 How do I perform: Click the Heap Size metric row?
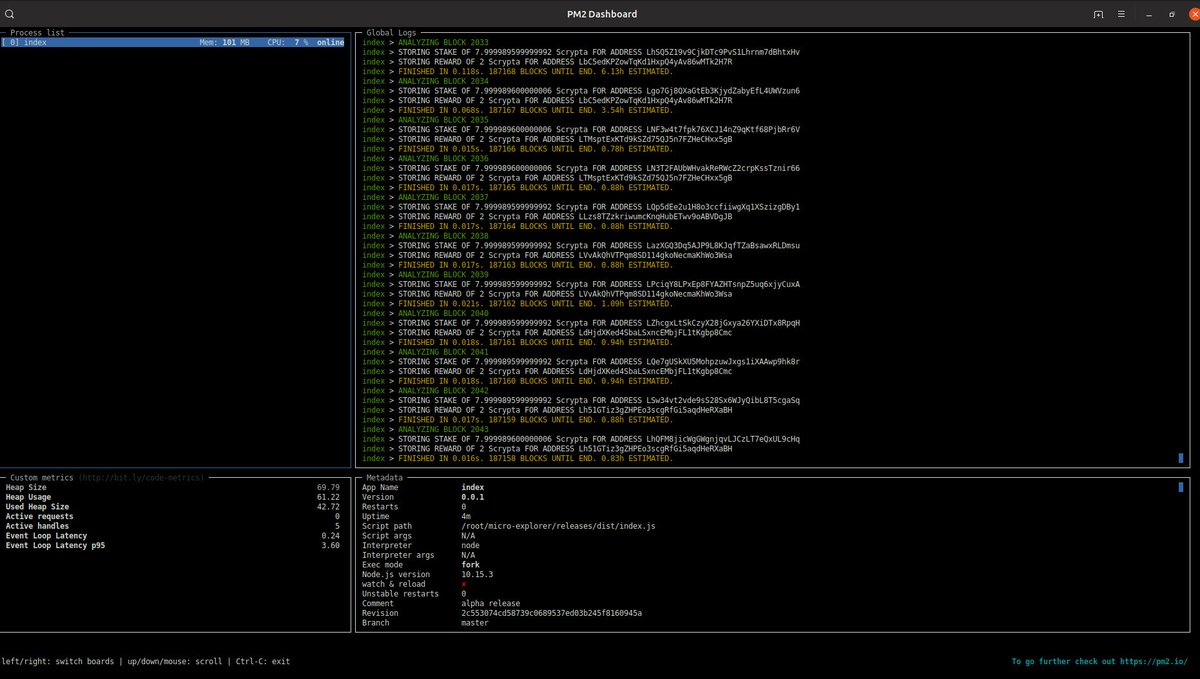click(173, 487)
